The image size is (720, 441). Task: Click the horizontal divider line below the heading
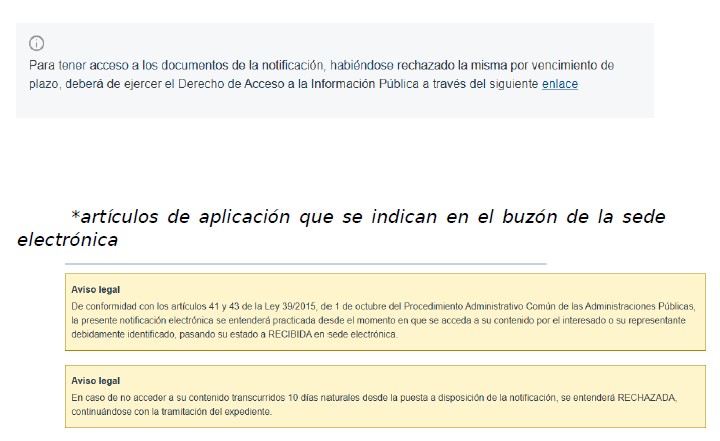pyautogui.click(x=305, y=264)
